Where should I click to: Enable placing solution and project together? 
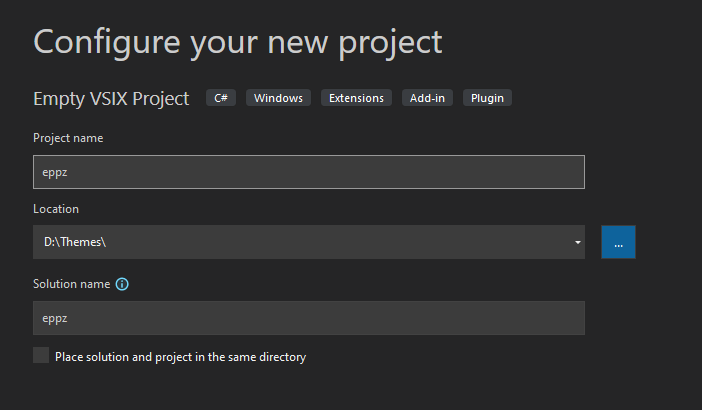click(x=41, y=355)
